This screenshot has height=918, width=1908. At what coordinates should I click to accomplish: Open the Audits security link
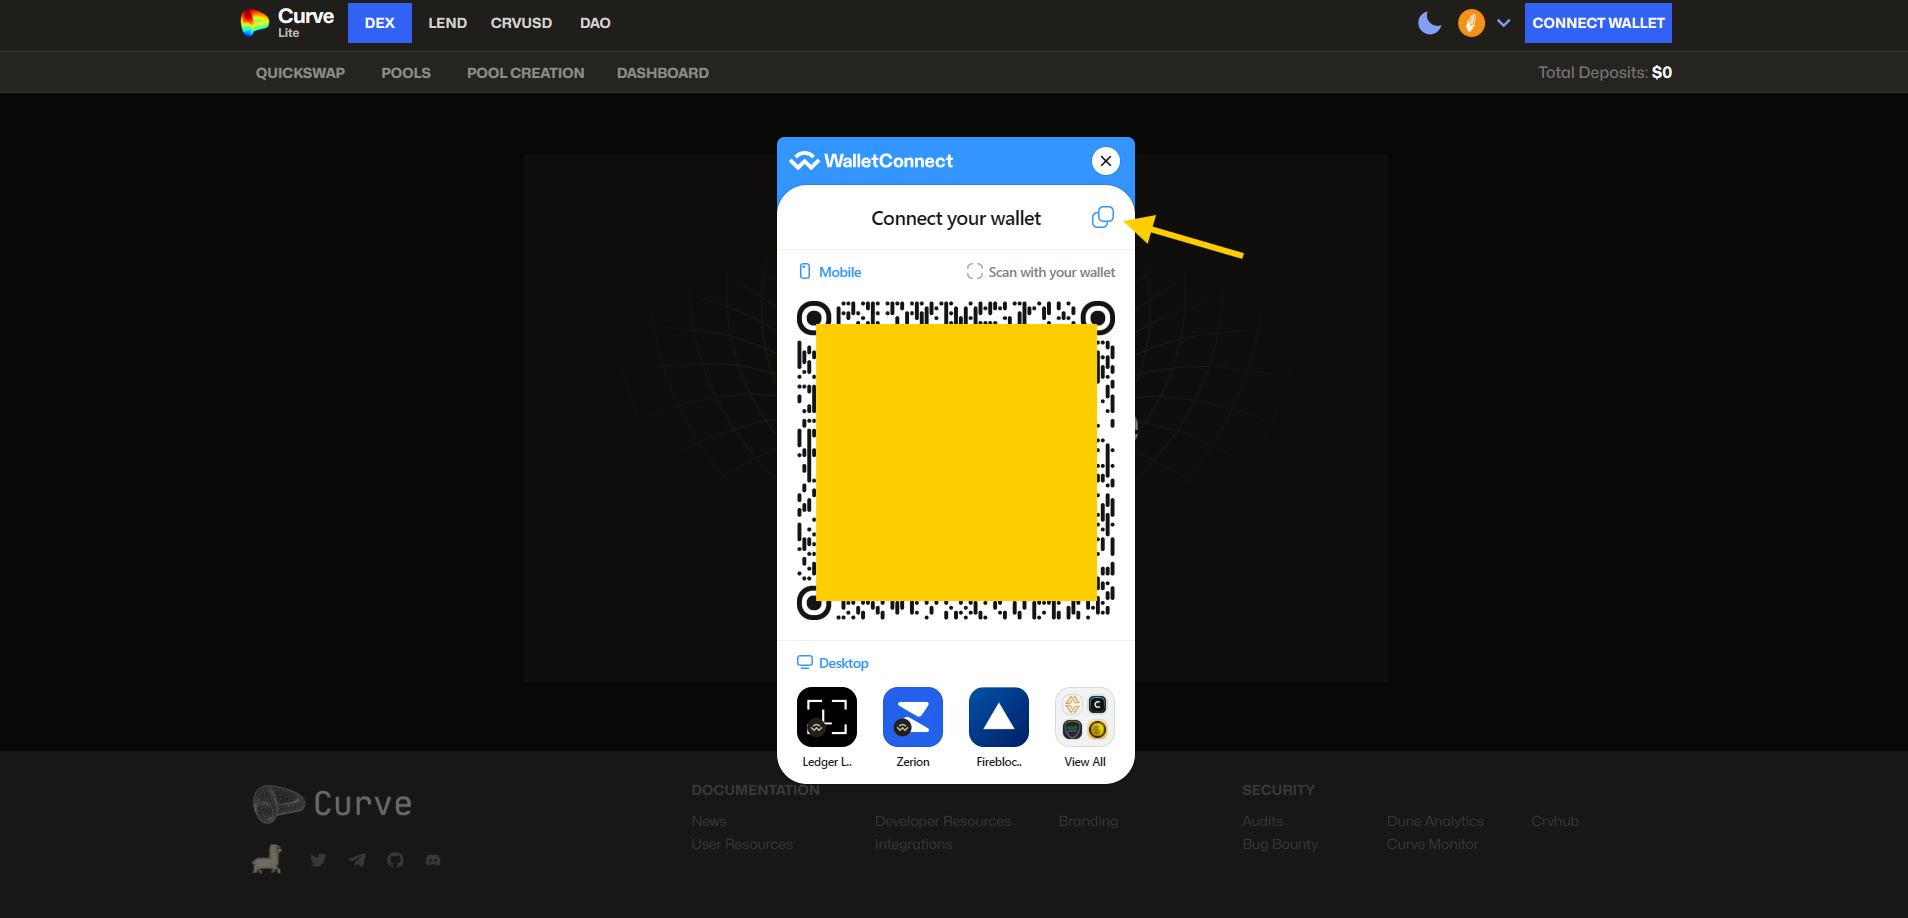[1263, 821]
